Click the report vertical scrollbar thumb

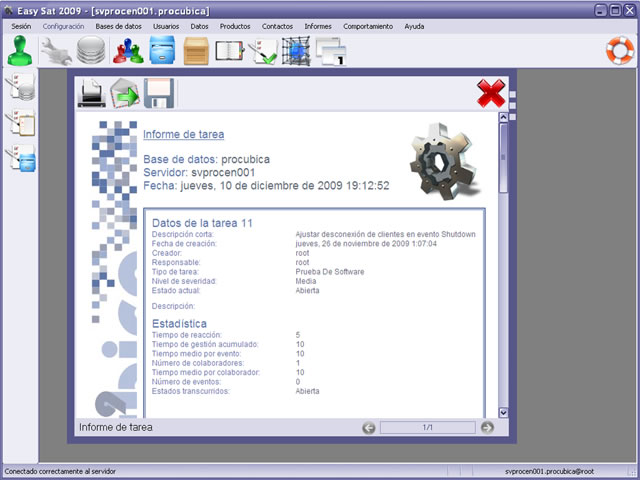503,158
